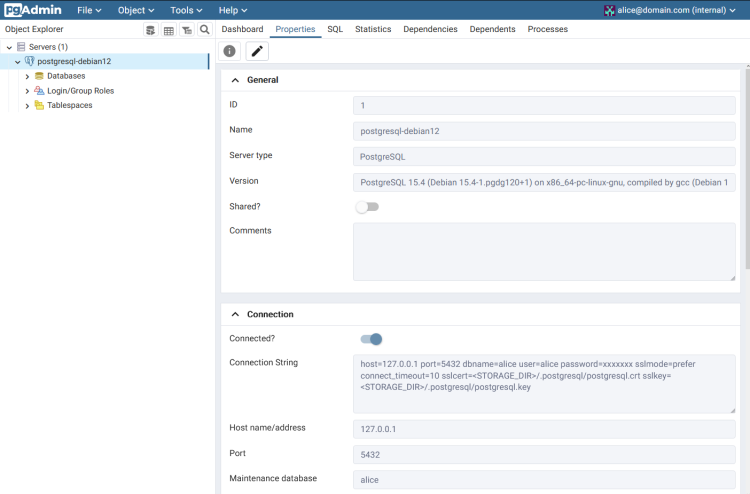The height and width of the screenshot is (494, 750).
Task: Expand the Login/Group Roles node arrow
Action: point(27,91)
